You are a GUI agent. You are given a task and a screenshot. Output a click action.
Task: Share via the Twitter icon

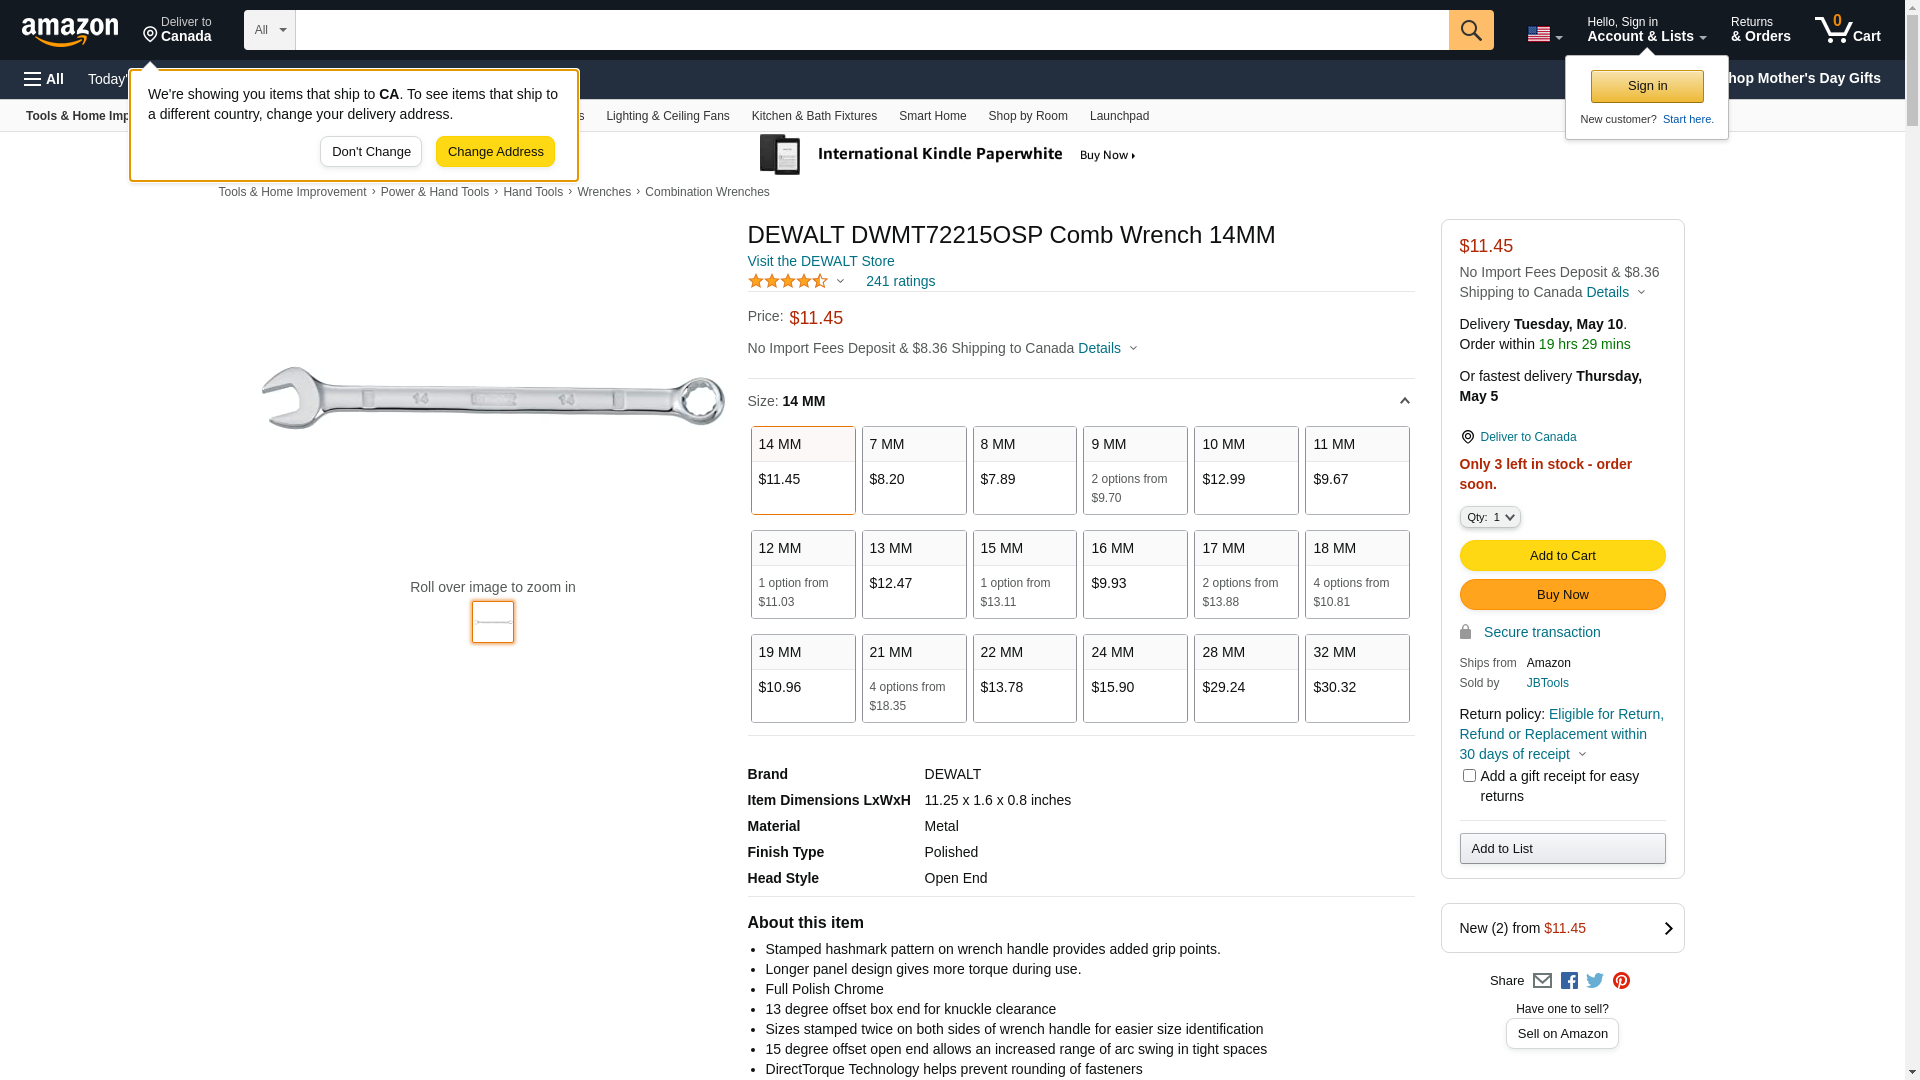(x=1595, y=981)
